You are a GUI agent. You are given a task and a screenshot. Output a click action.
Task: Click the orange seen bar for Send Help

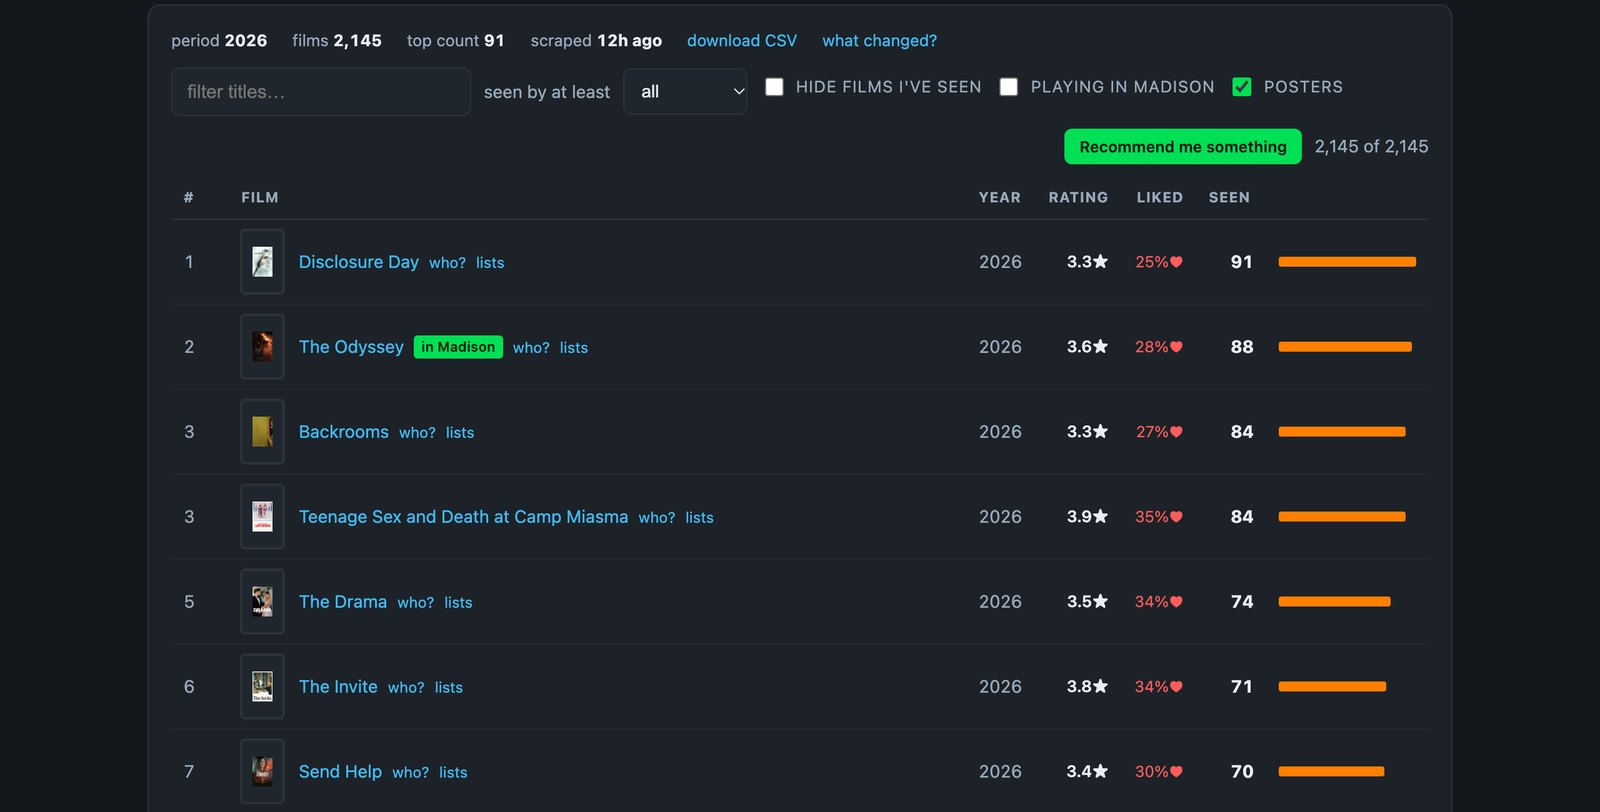click(x=1331, y=772)
